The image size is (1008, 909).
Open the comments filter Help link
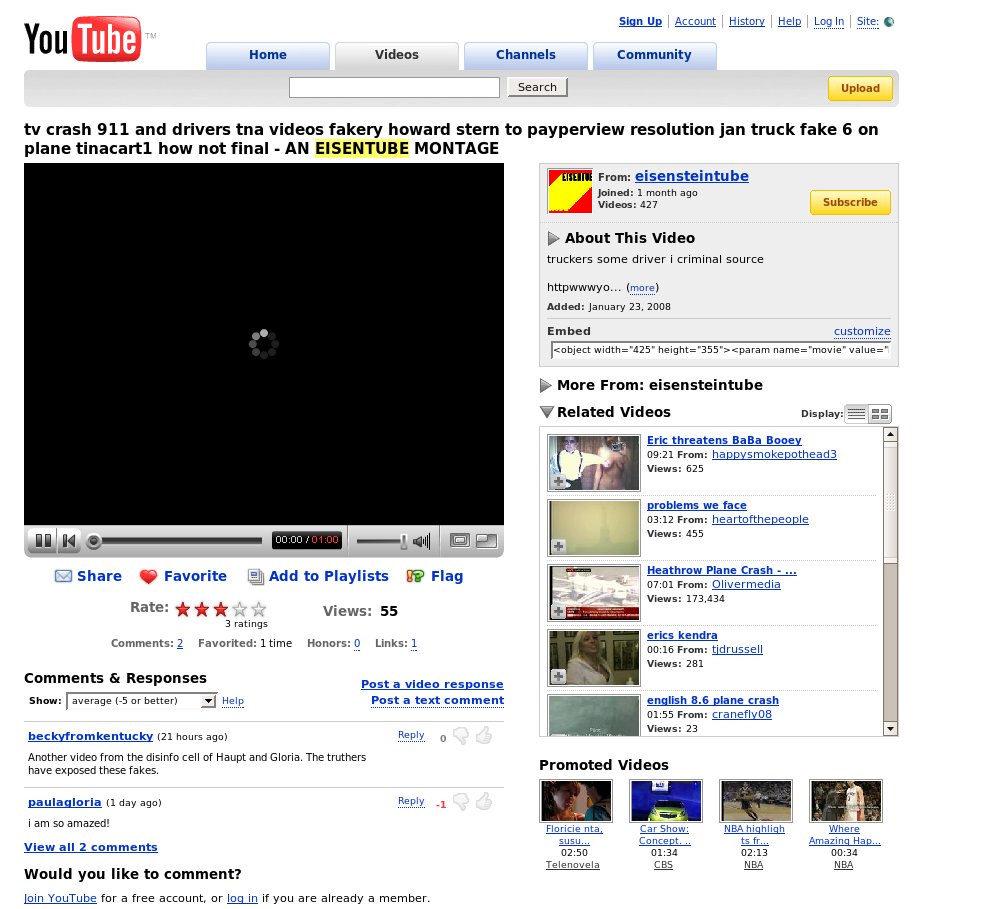click(233, 701)
